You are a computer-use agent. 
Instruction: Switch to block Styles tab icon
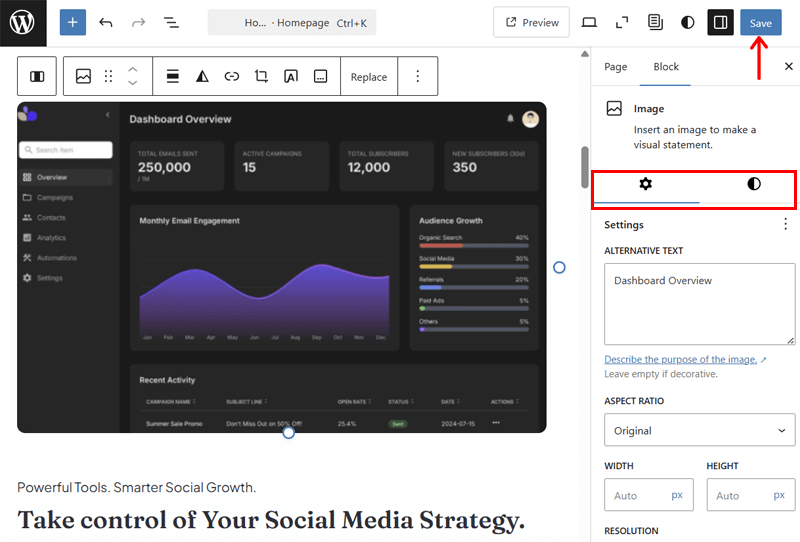point(753,184)
